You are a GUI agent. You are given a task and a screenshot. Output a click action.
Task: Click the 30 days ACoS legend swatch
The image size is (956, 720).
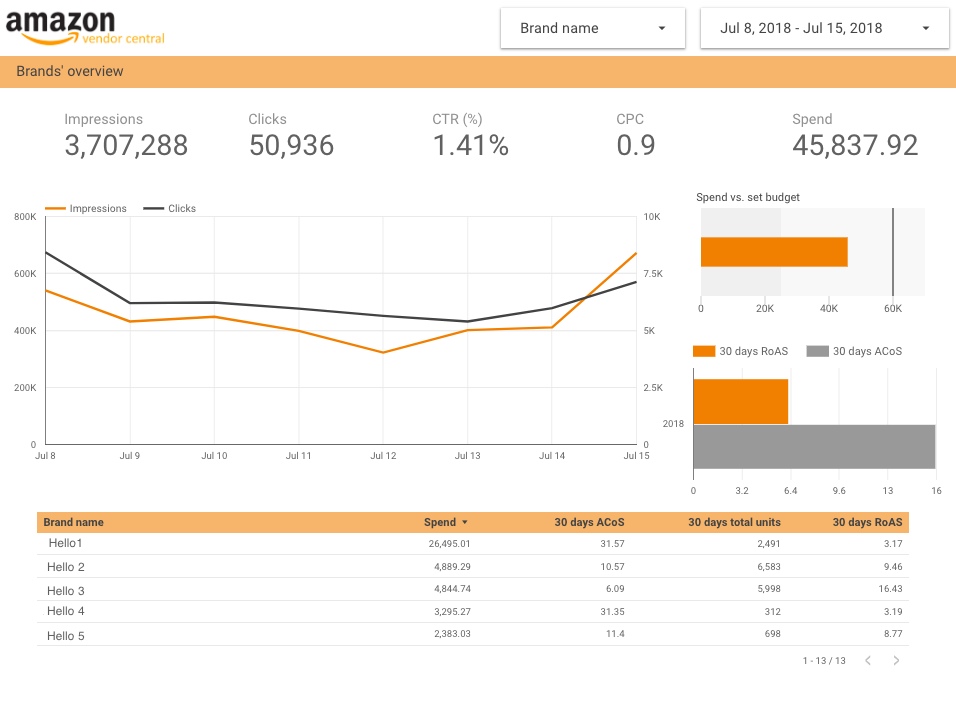click(x=817, y=351)
